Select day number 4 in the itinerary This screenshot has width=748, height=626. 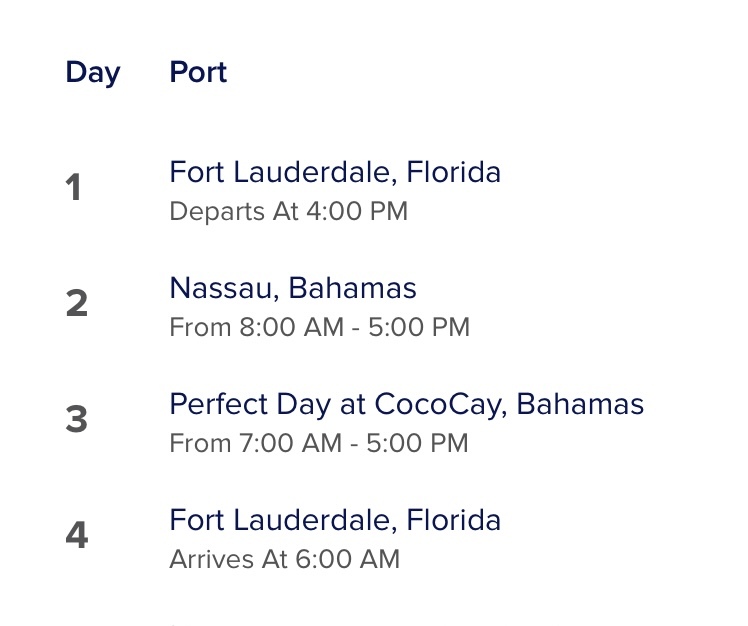point(77,536)
